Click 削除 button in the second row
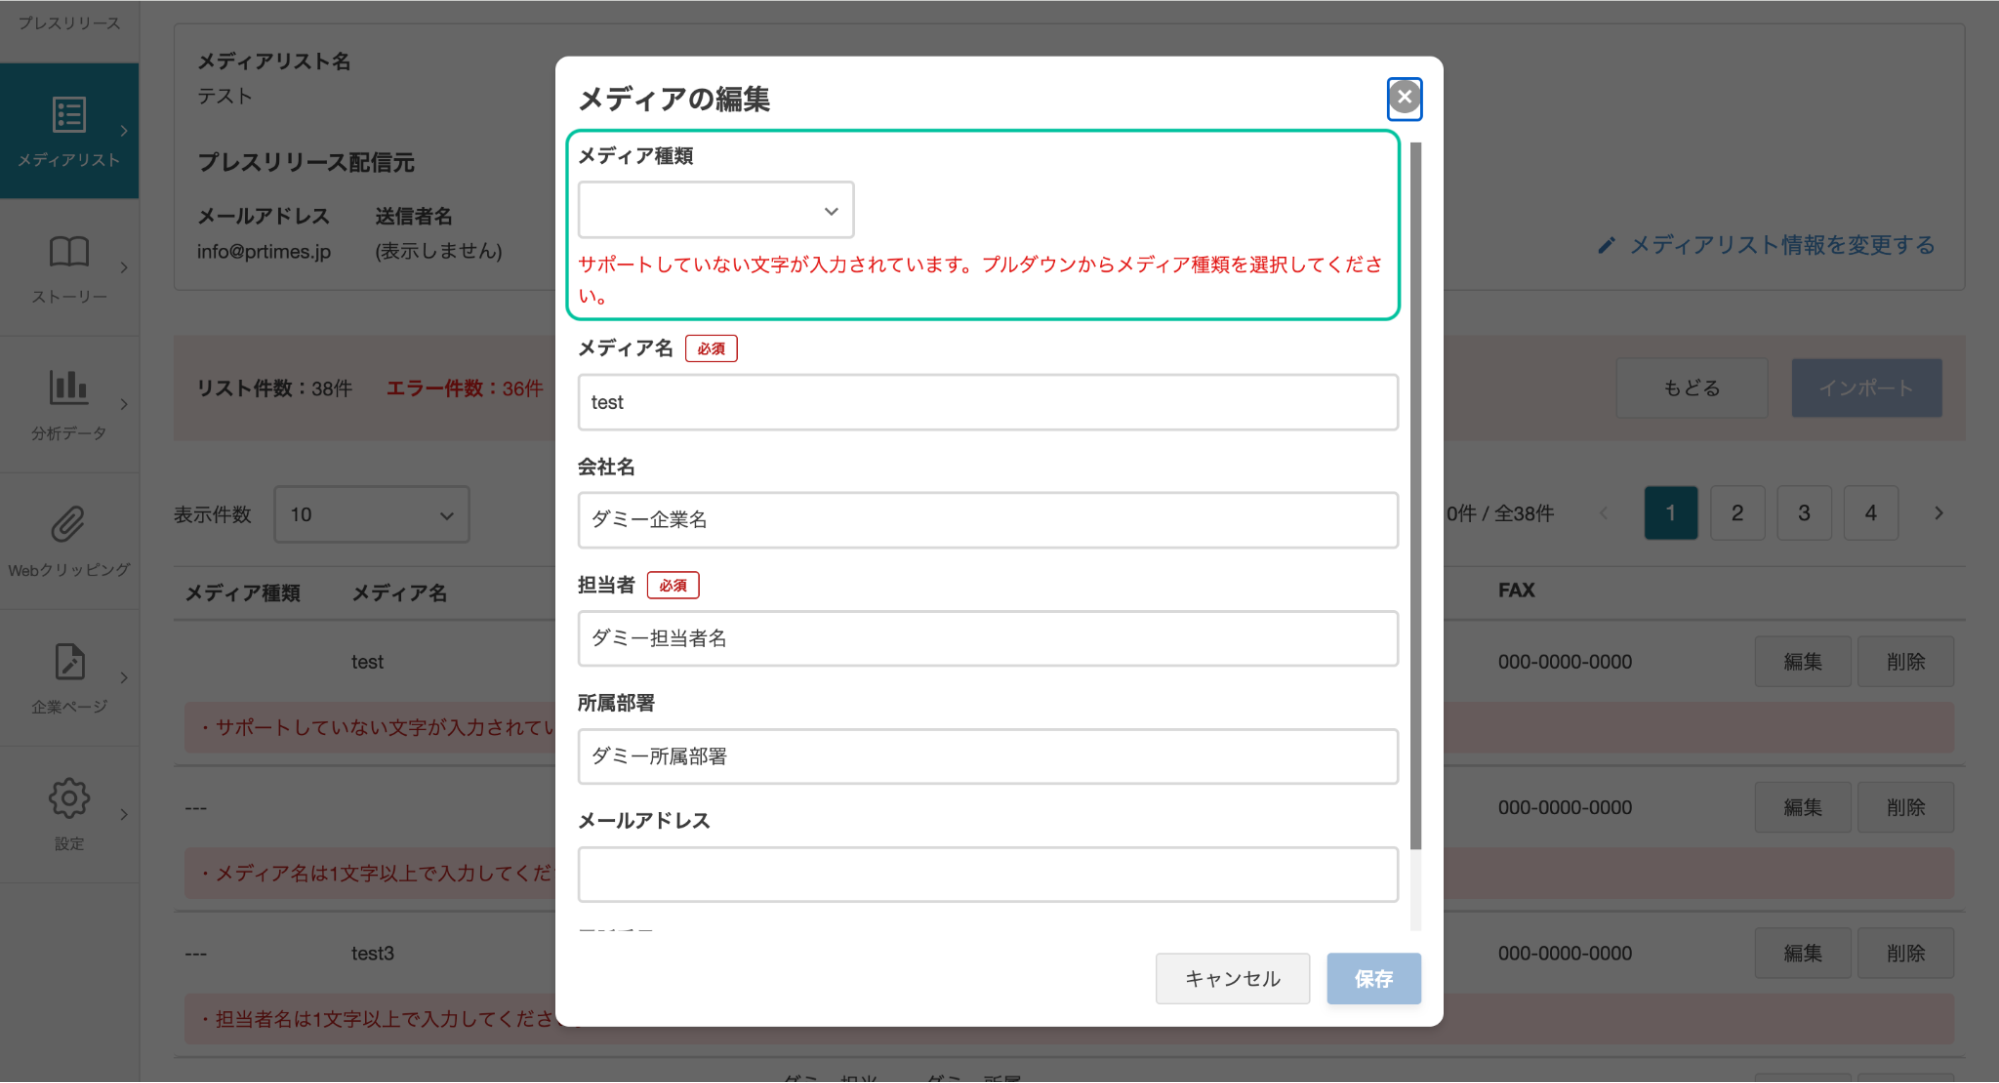 (1905, 807)
